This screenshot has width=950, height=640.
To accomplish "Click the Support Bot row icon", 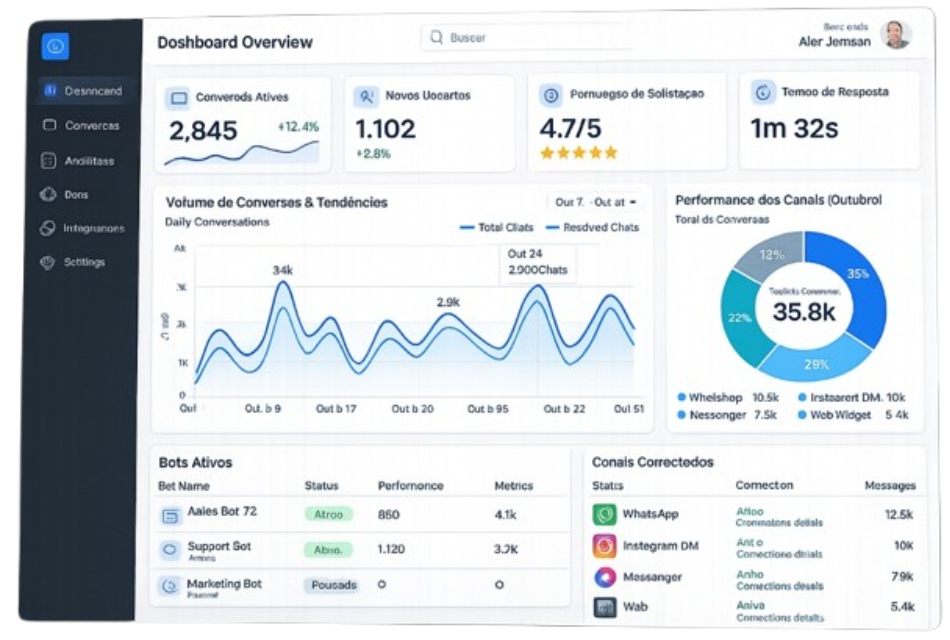I will click(170, 550).
